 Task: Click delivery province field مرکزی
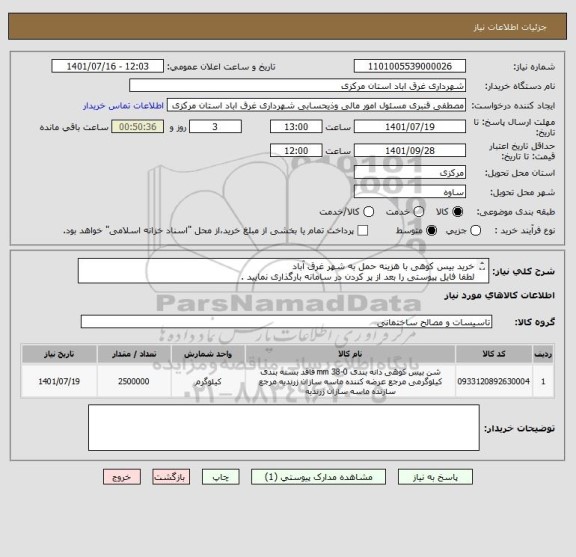tap(410, 172)
